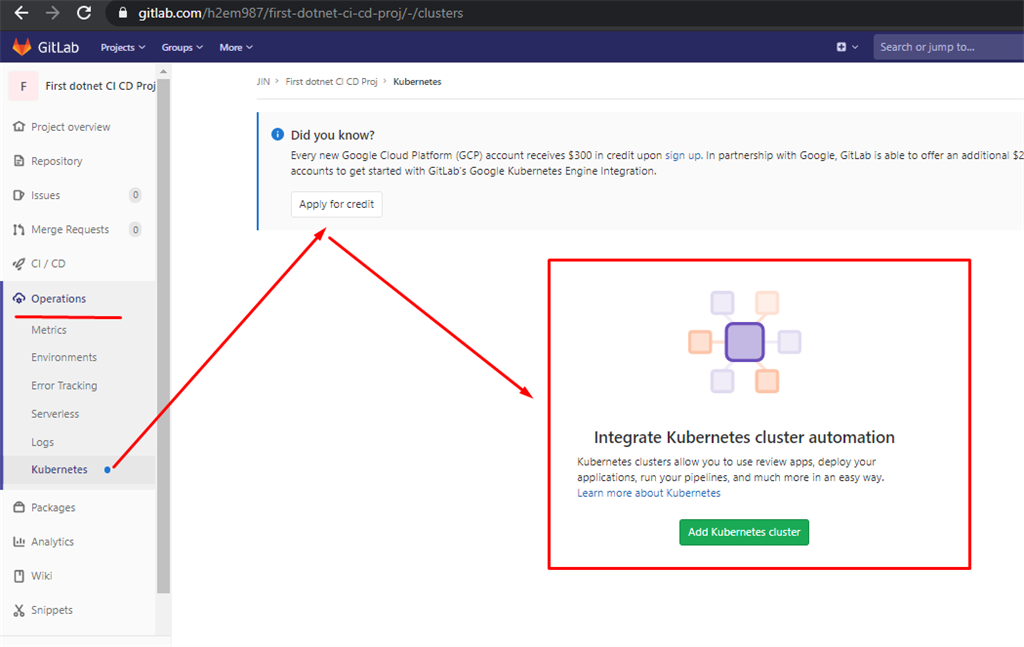Viewport: 1024px width, 647px height.
Task: Open Project overview in sidebar
Action: pyautogui.click(x=71, y=127)
